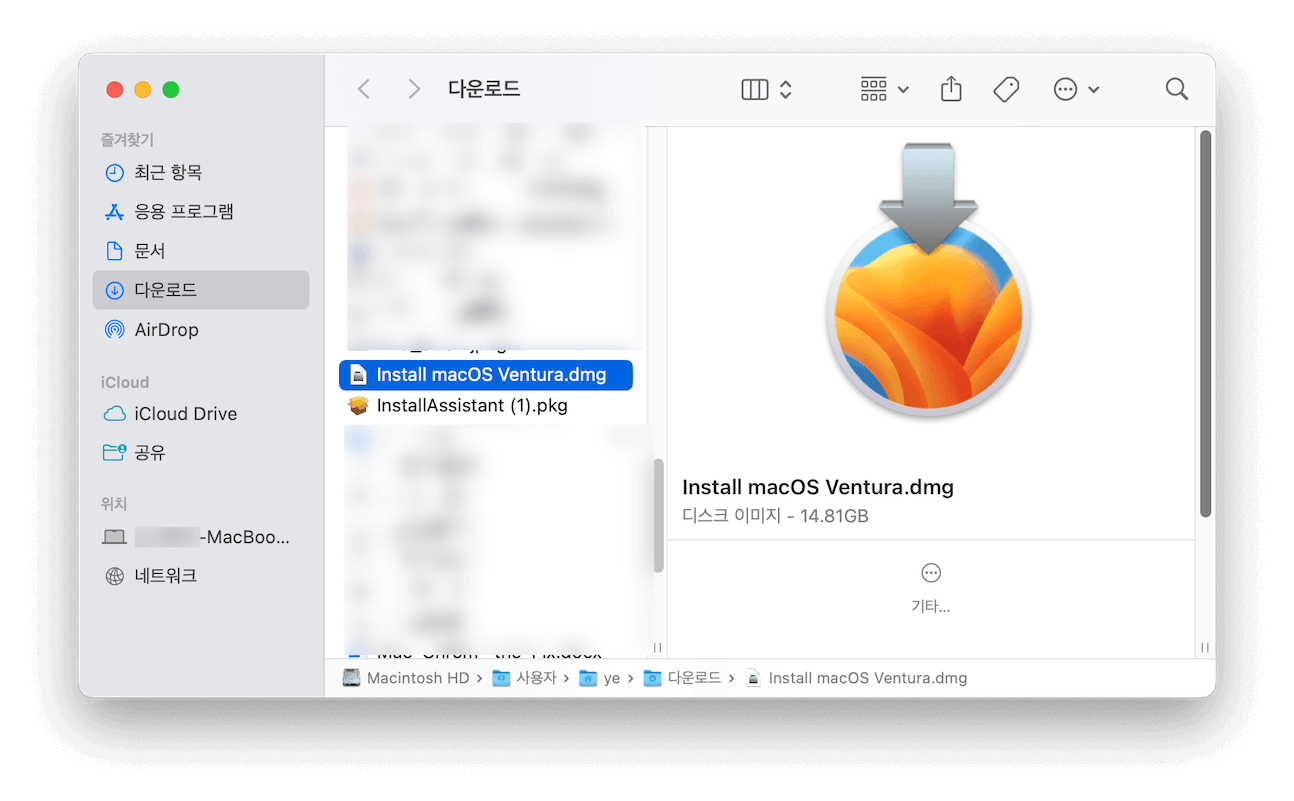The width and height of the screenshot is (1294, 801).
Task: Click the 공유 shared folder icon
Action: (115, 452)
